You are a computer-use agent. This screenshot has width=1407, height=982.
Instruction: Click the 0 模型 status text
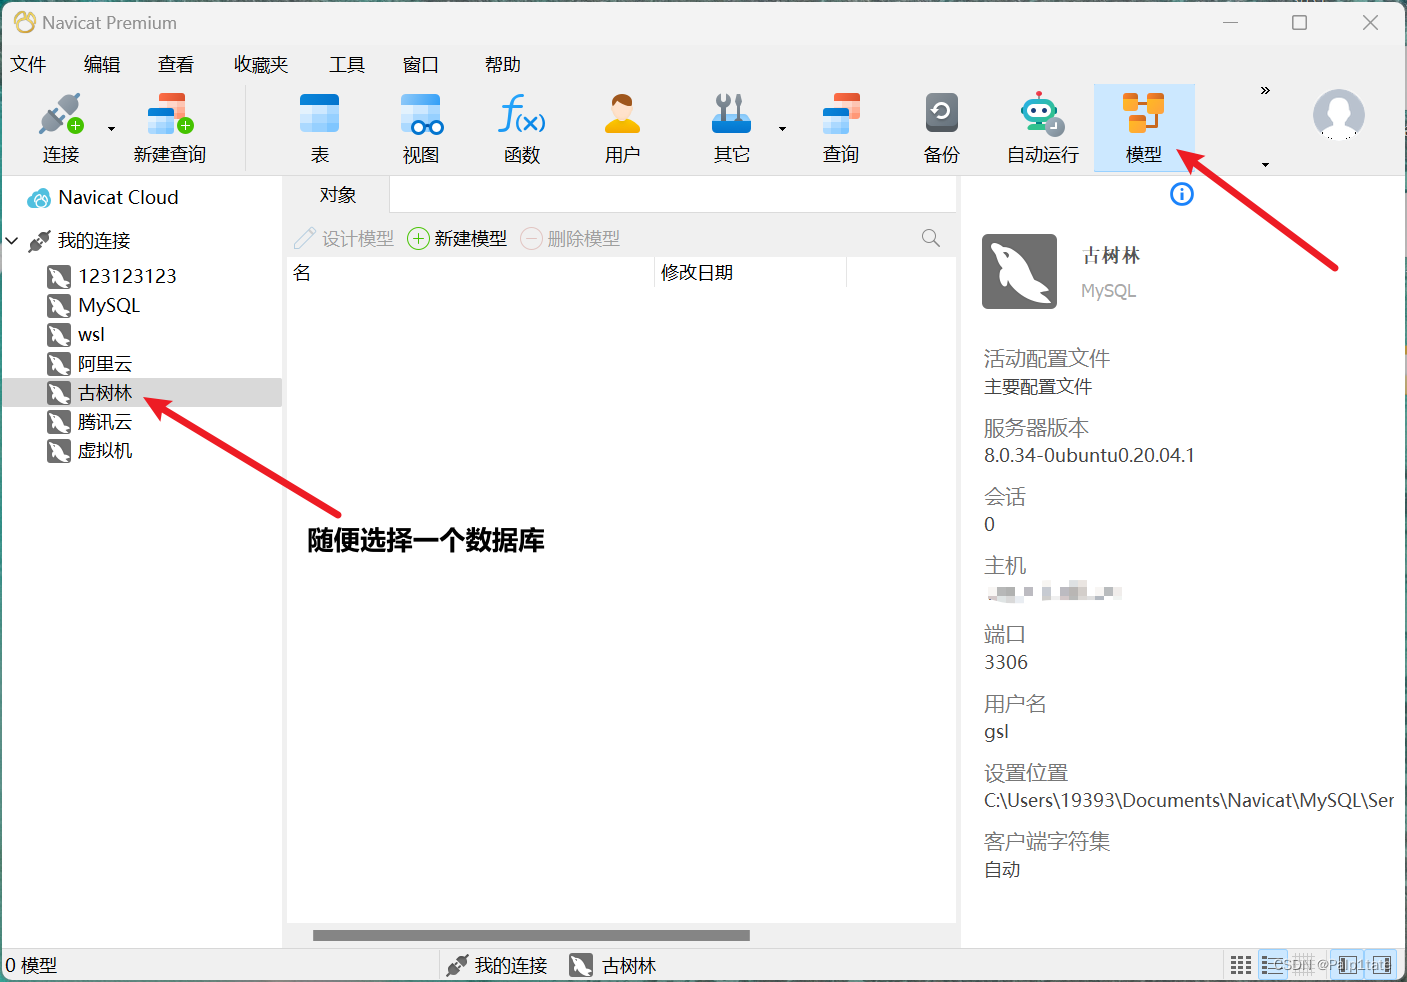[31, 966]
